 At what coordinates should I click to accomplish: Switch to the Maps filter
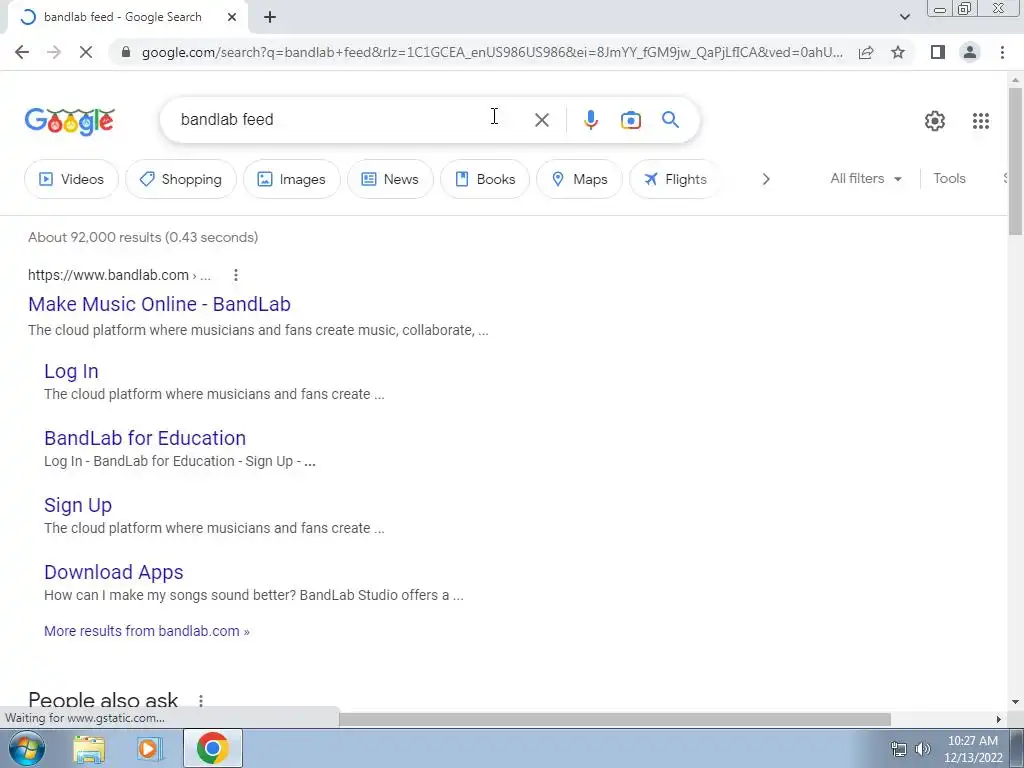(x=579, y=179)
